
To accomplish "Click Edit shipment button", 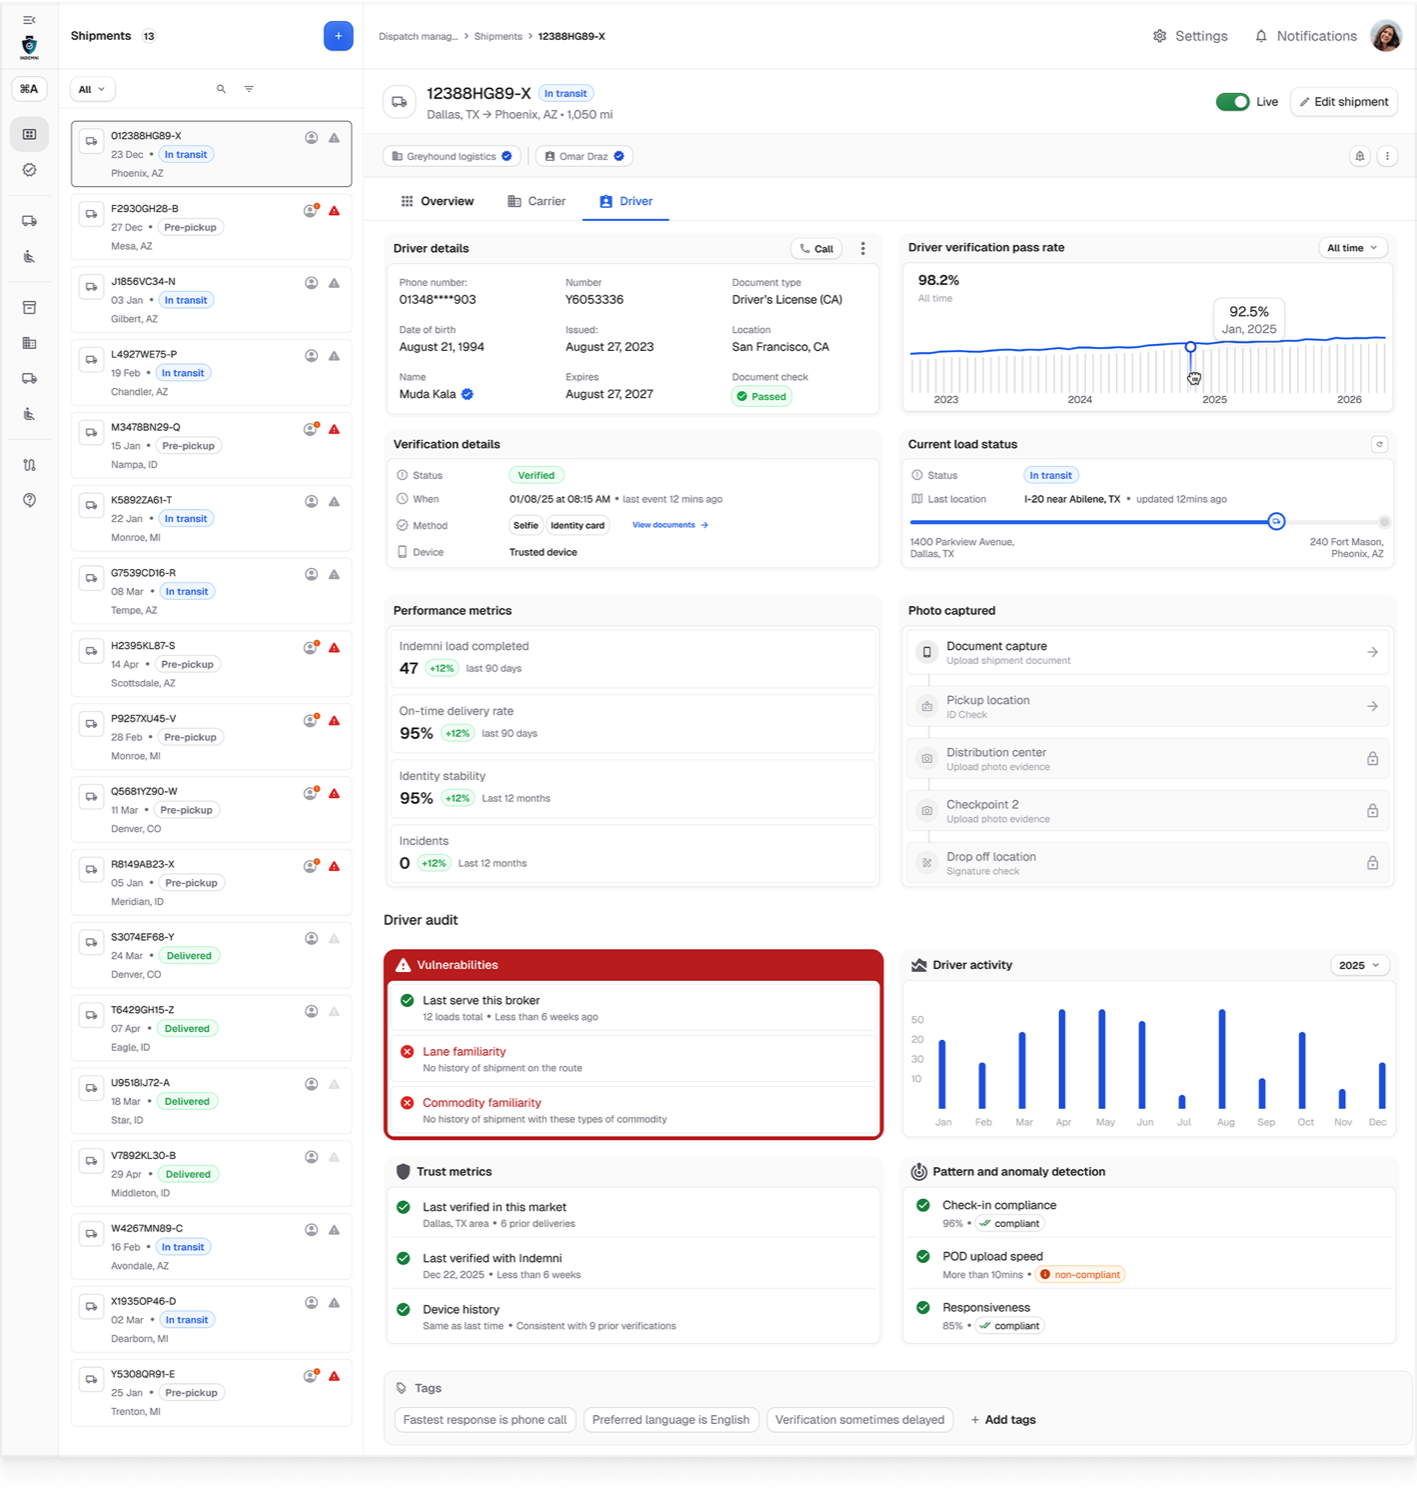I will (x=1344, y=102).
